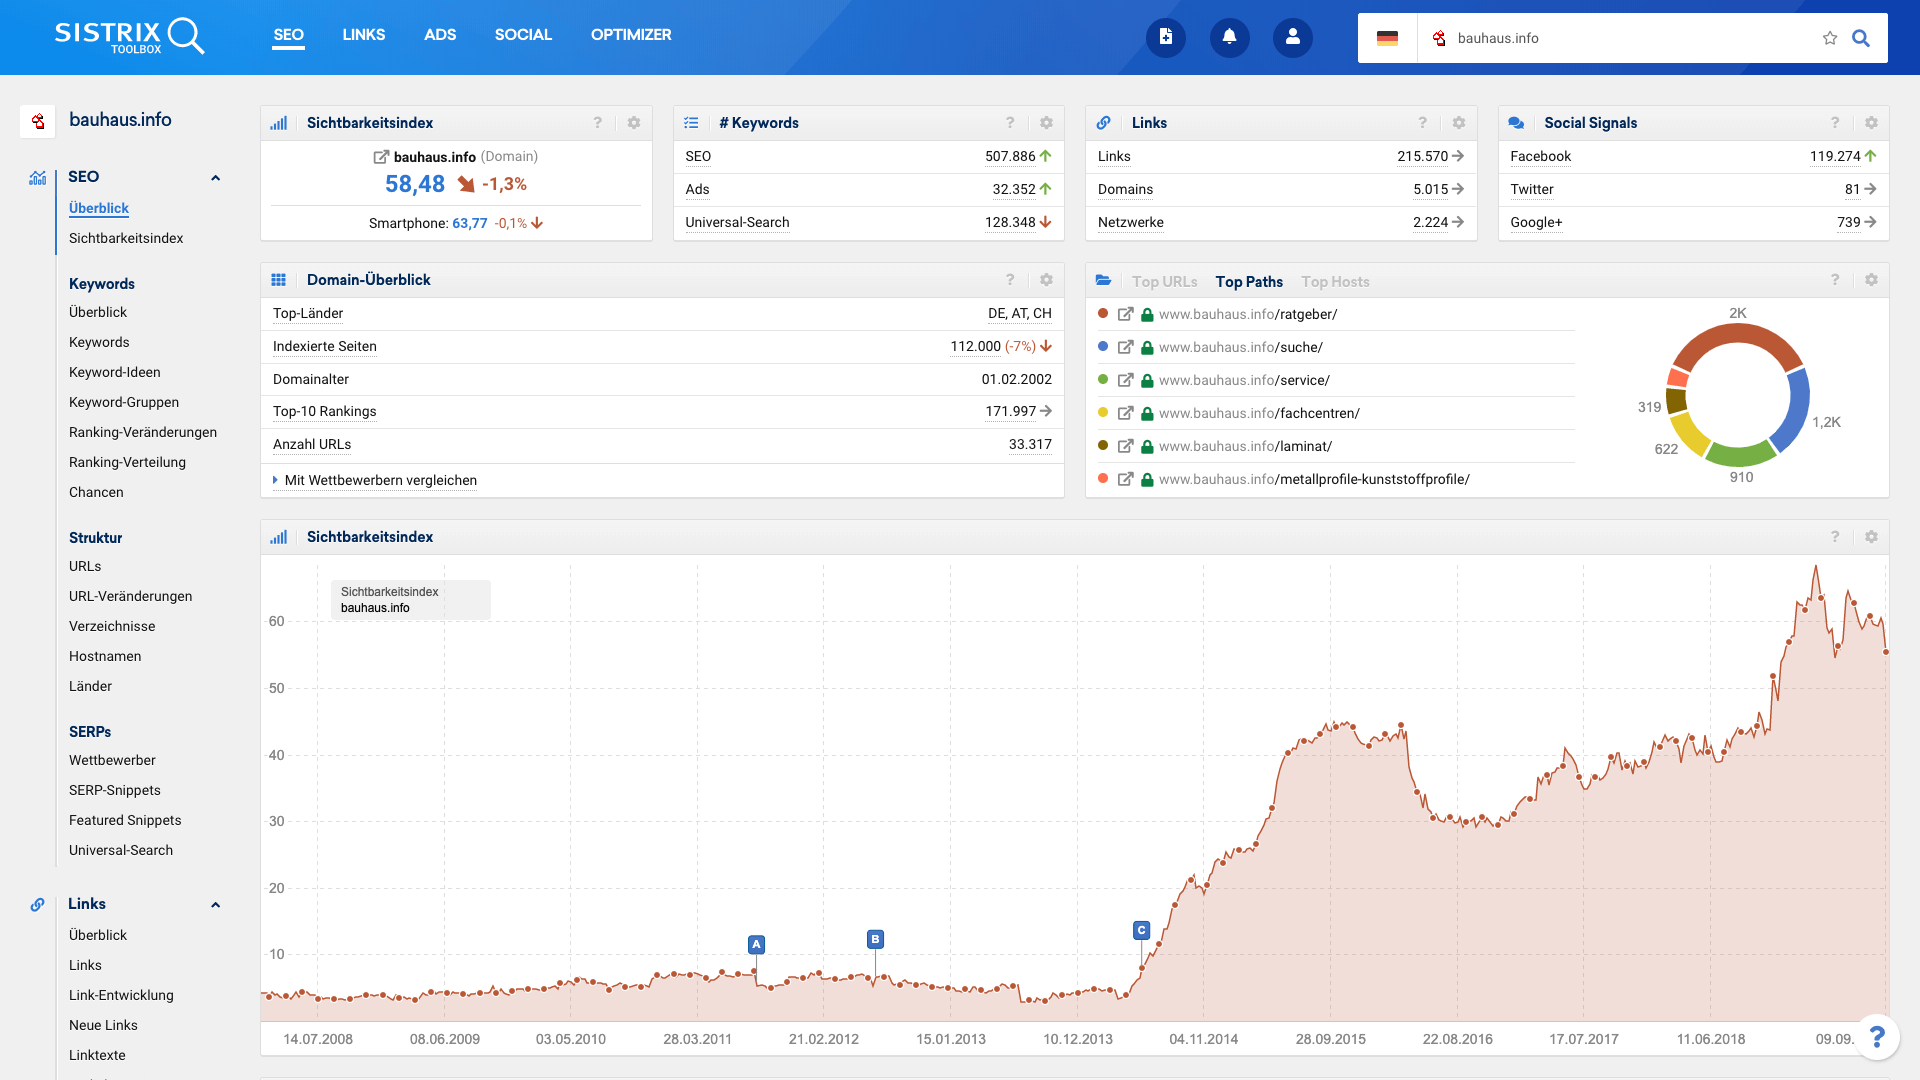Viewport: 1920px width, 1080px height.
Task: Open settings gear of Social Signals box
Action: [1871, 123]
